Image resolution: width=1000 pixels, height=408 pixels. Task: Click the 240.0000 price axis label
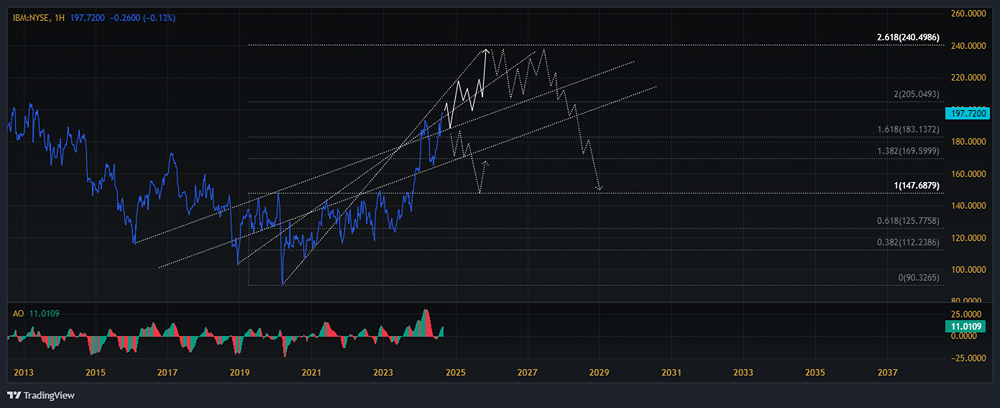tap(970, 46)
